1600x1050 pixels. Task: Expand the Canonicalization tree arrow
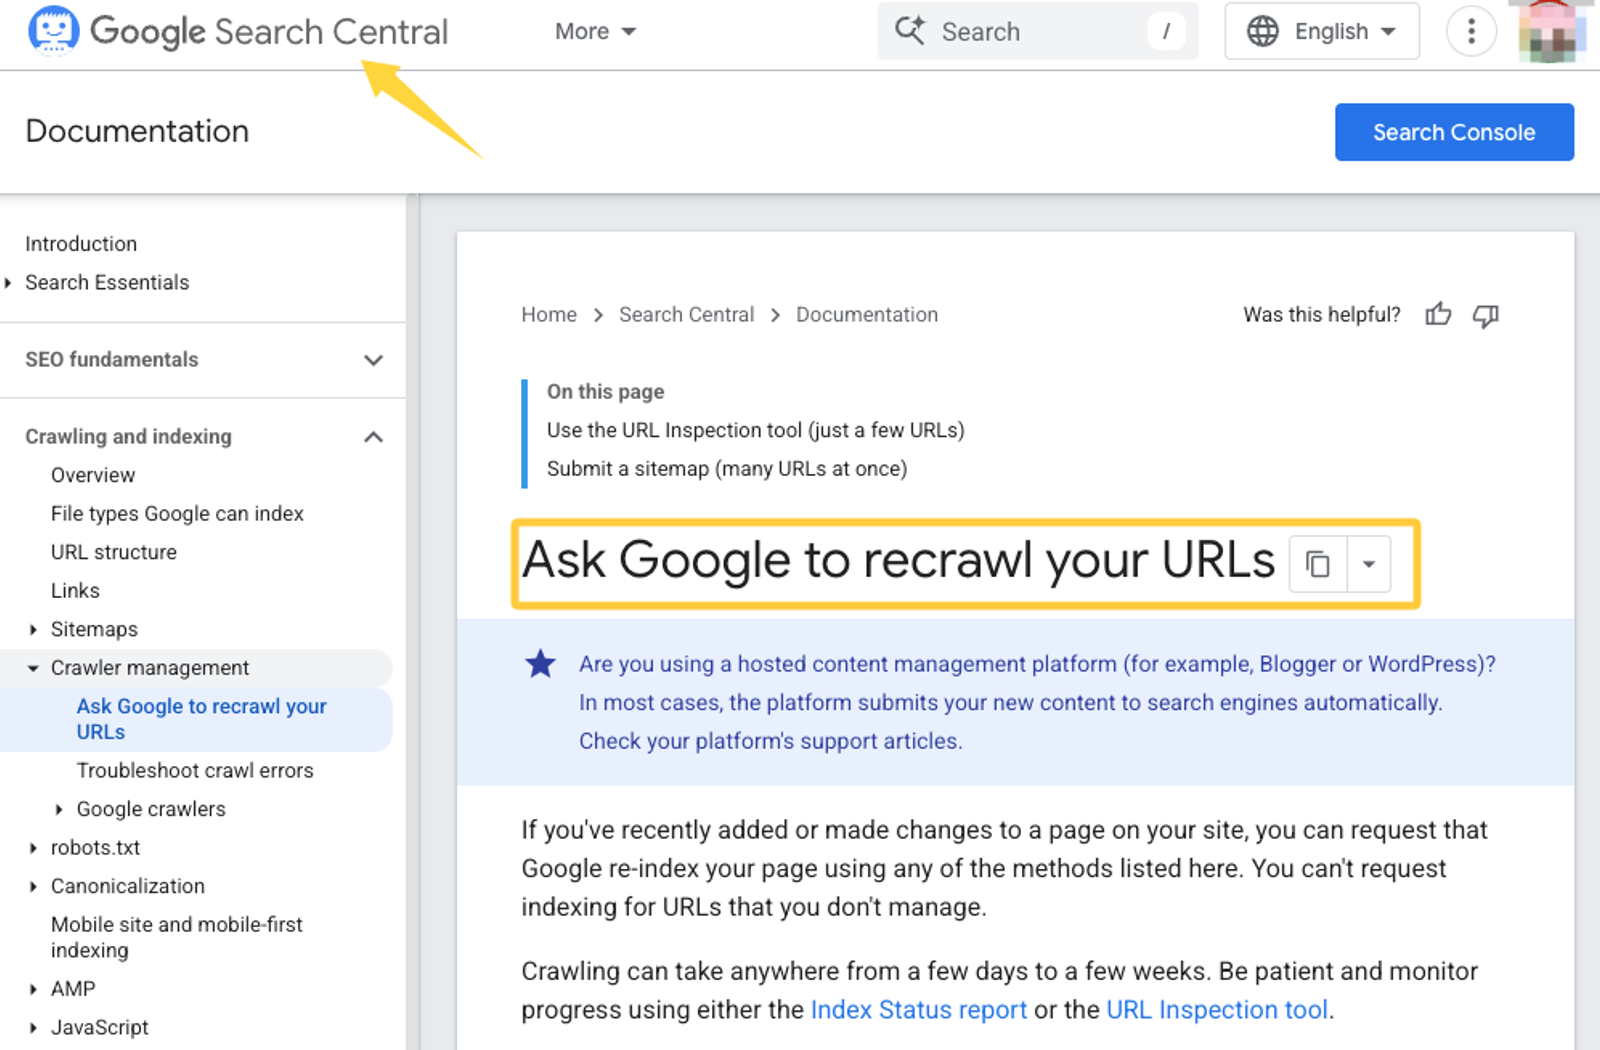tap(33, 887)
